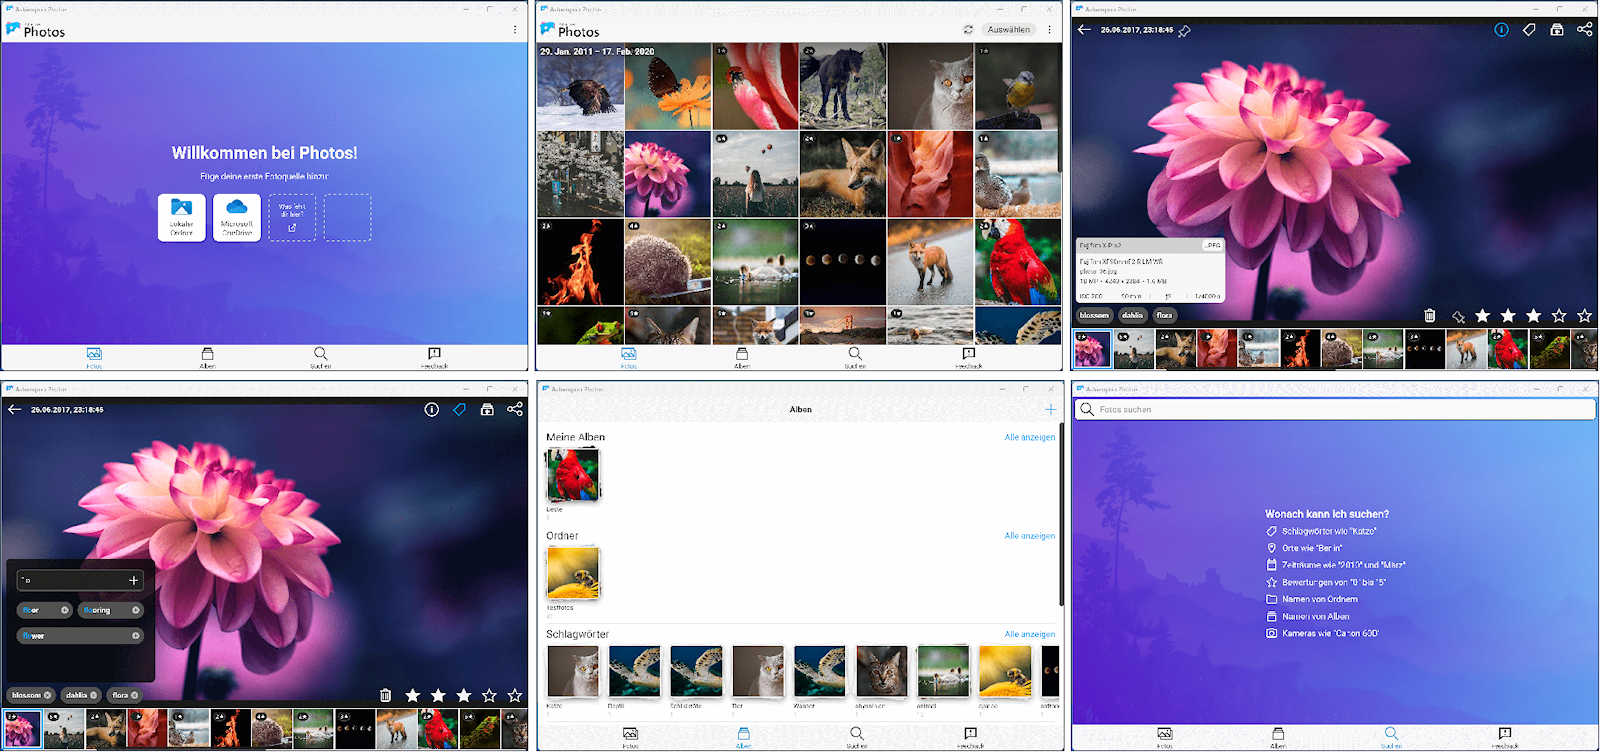Click the pin icon next to the photo date
This screenshot has width=1600, height=752.
click(x=1184, y=31)
